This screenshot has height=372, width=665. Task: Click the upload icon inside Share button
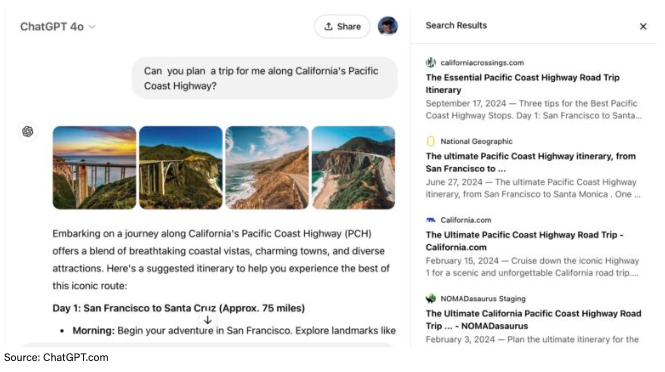pyautogui.click(x=328, y=26)
